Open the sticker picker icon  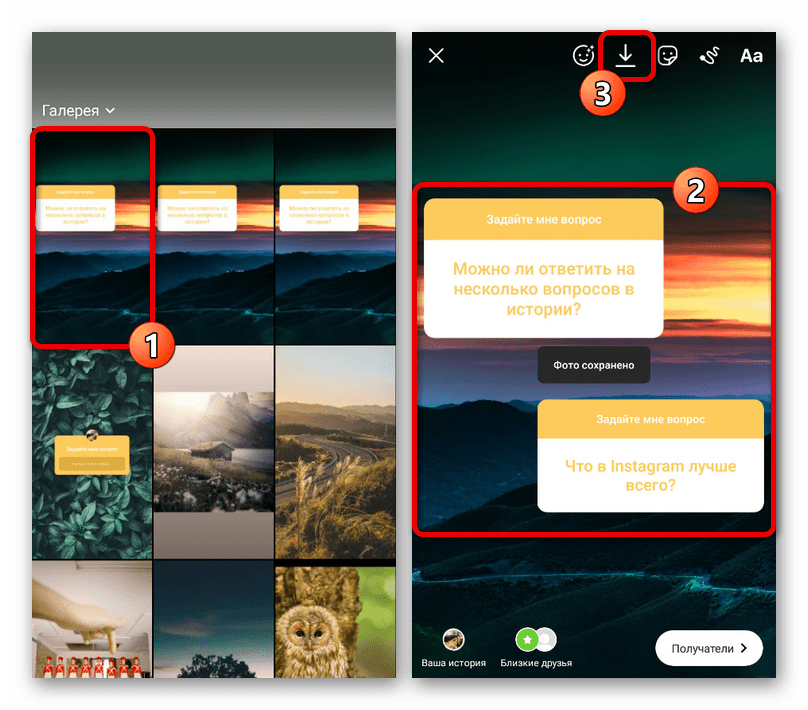click(668, 56)
